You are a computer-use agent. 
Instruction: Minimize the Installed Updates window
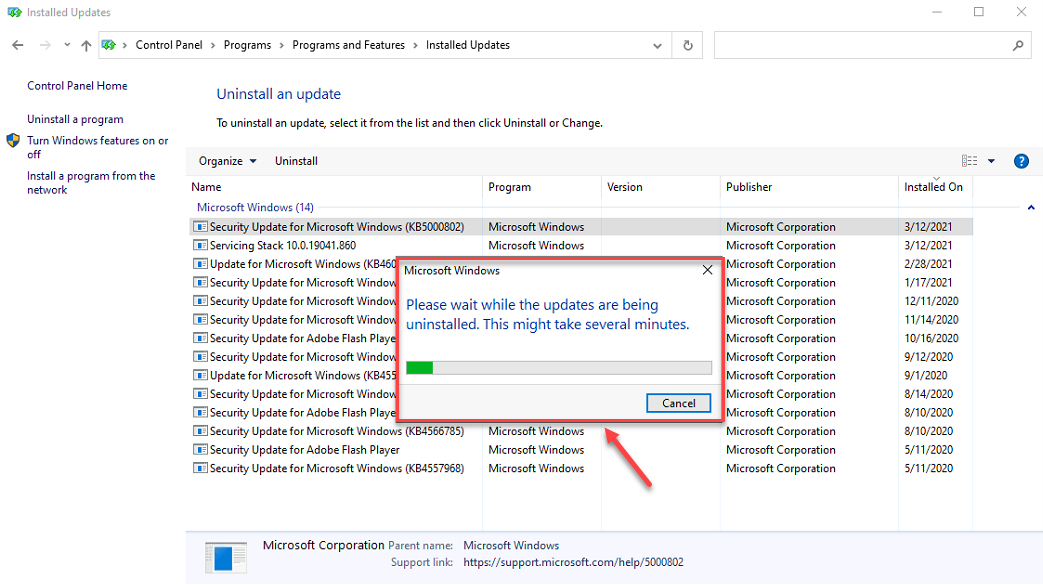(x=937, y=12)
